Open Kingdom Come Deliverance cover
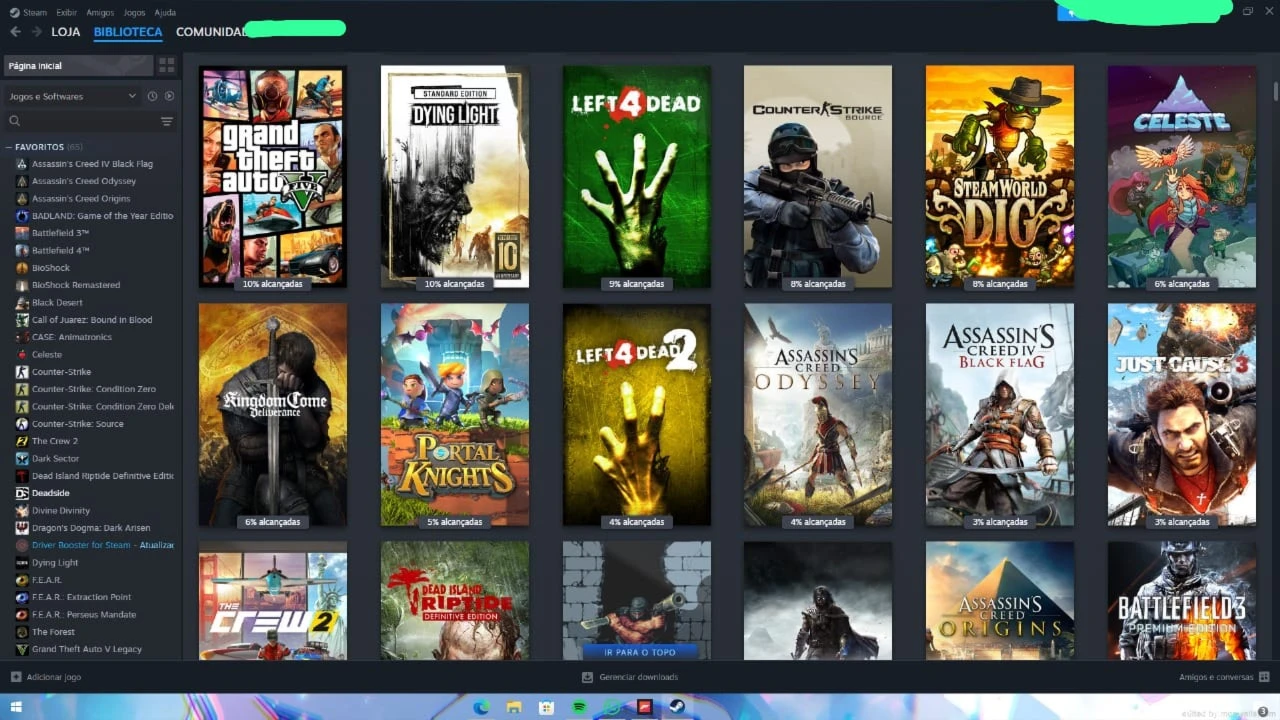The width and height of the screenshot is (1280, 720). (273, 415)
